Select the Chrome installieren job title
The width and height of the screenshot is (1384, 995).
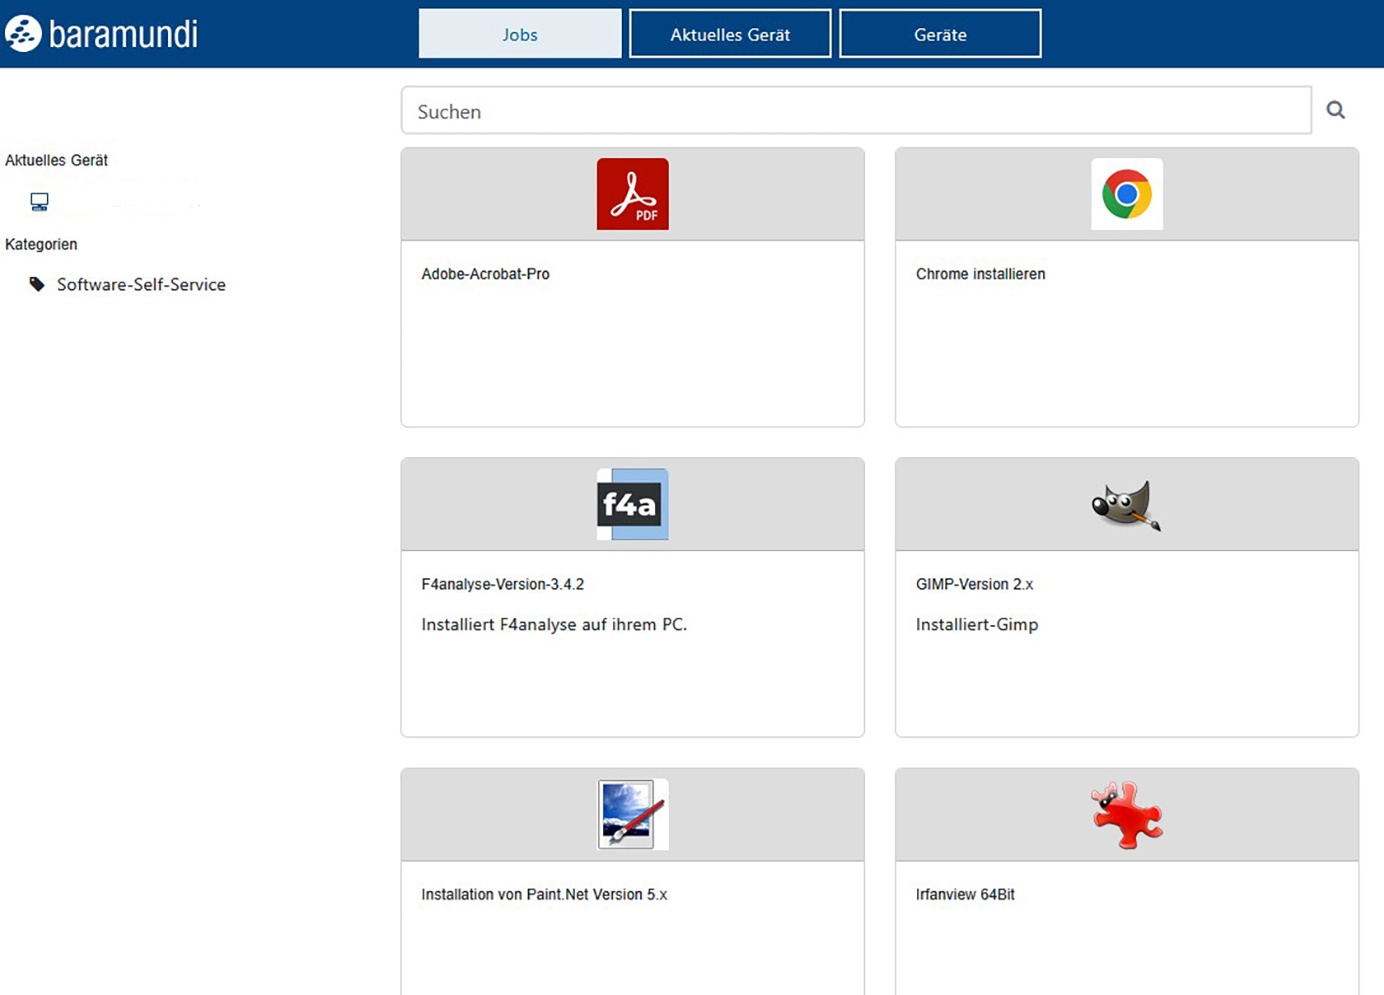pyautogui.click(x=980, y=274)
